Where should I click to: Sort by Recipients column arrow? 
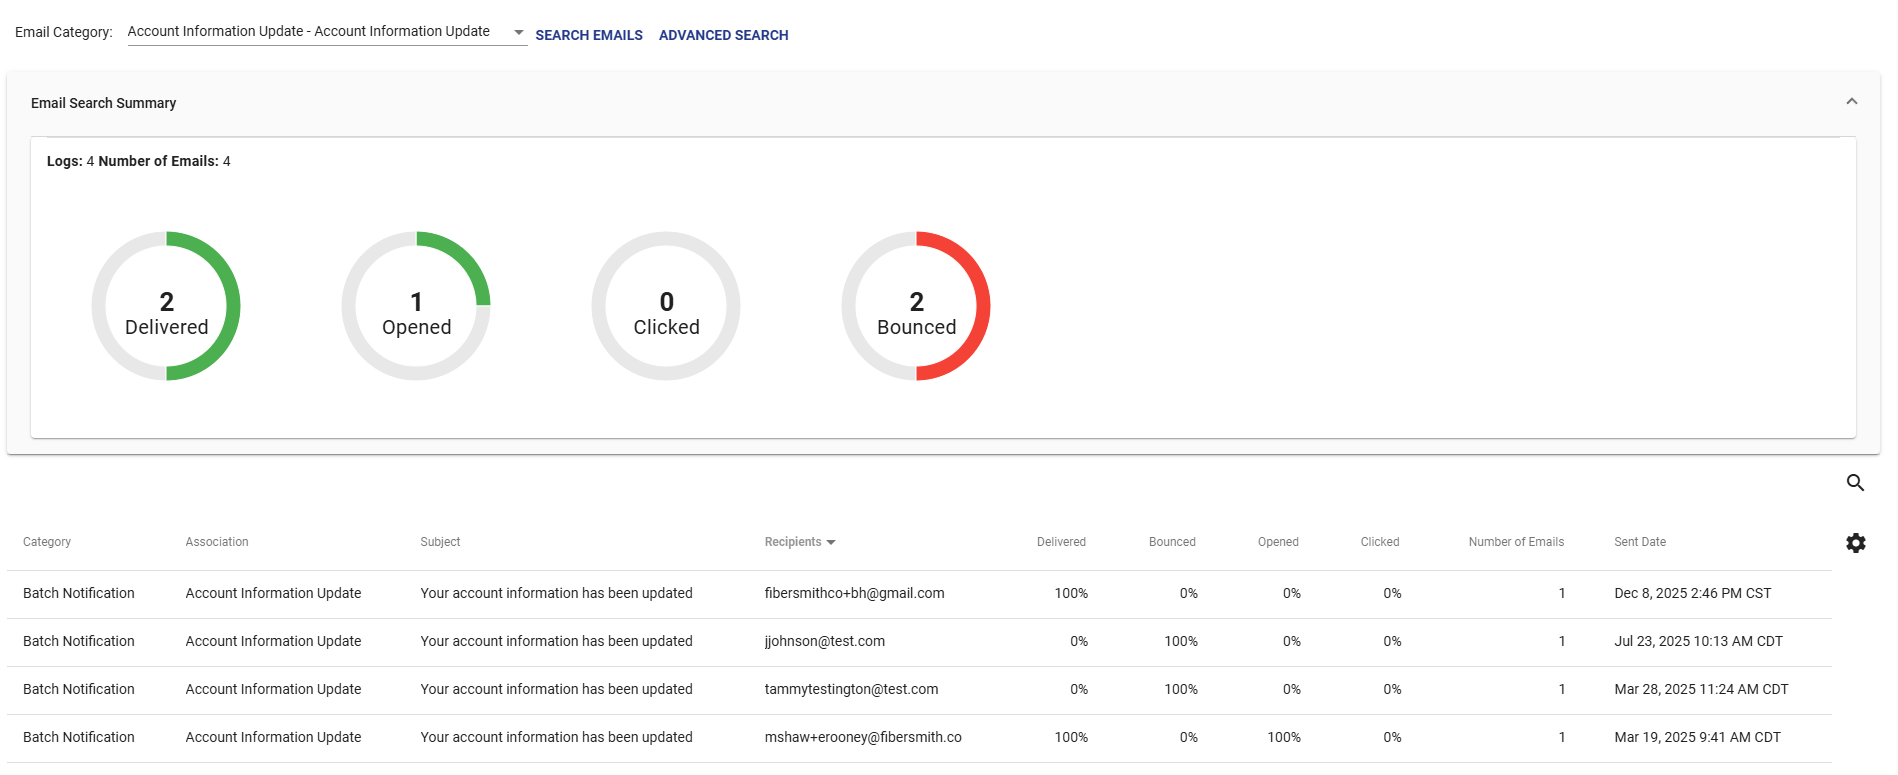[x=831, y=542]
